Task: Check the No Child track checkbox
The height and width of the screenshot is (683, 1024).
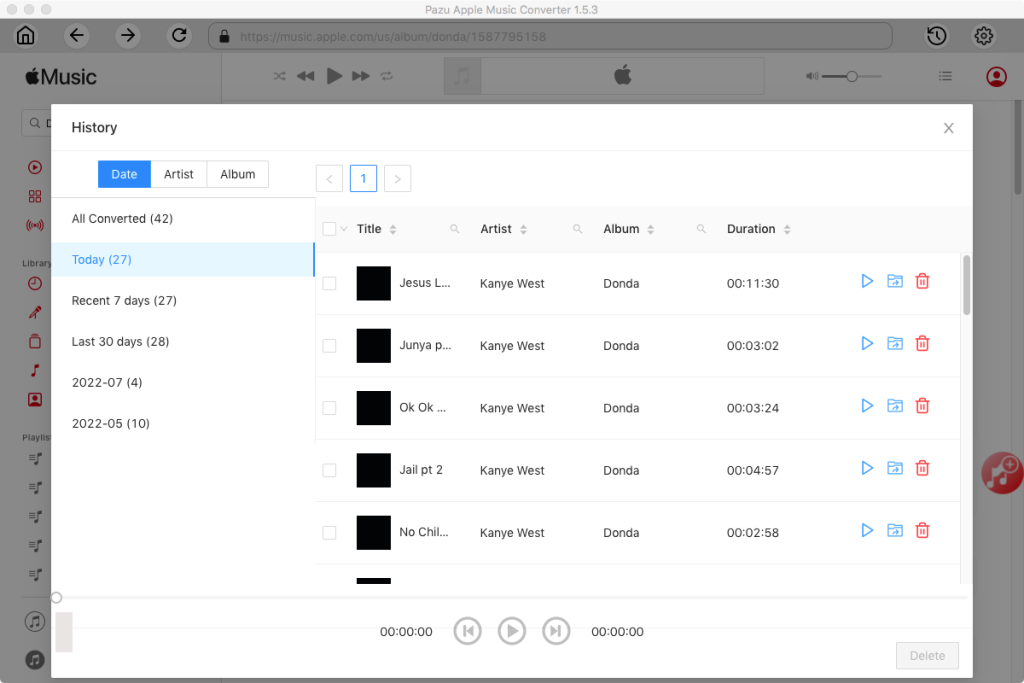Action: pyautogui.click(x=329, y=532)
